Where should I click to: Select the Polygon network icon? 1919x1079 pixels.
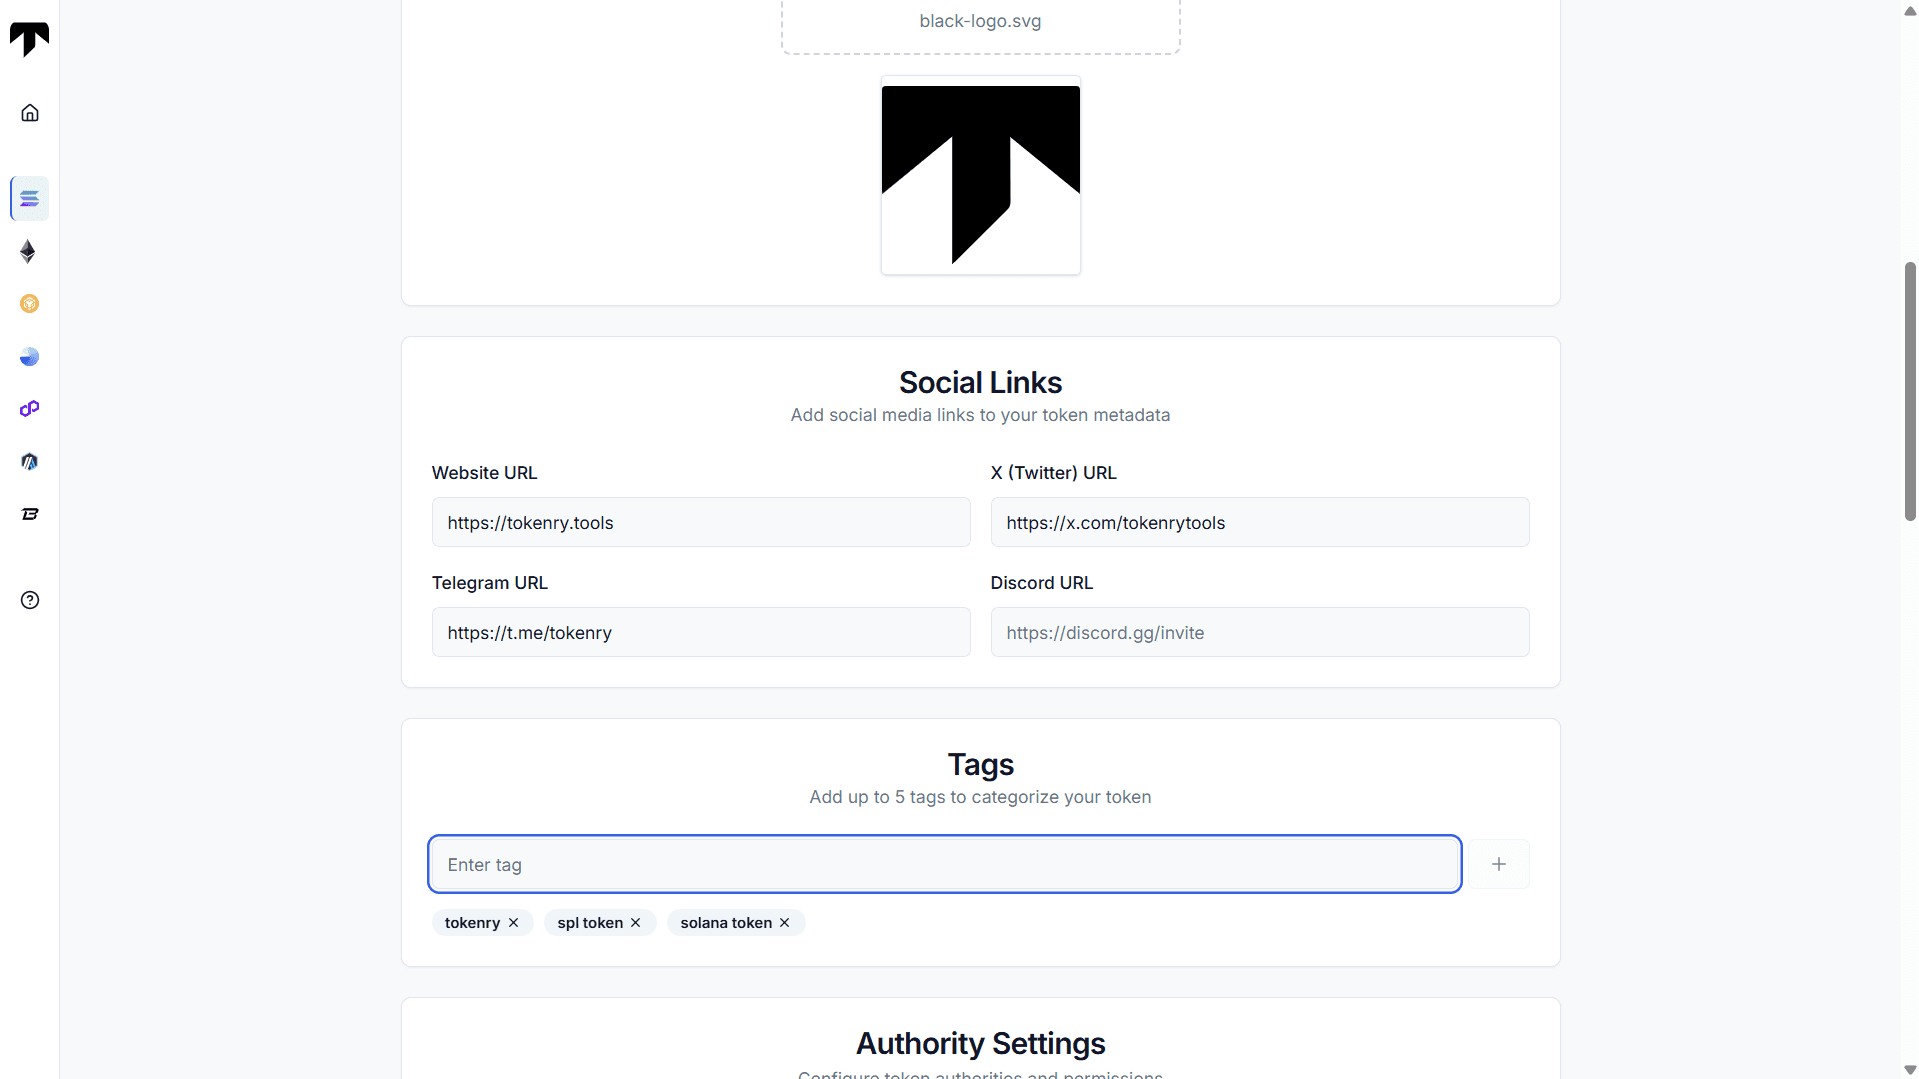tap(30, 409)
